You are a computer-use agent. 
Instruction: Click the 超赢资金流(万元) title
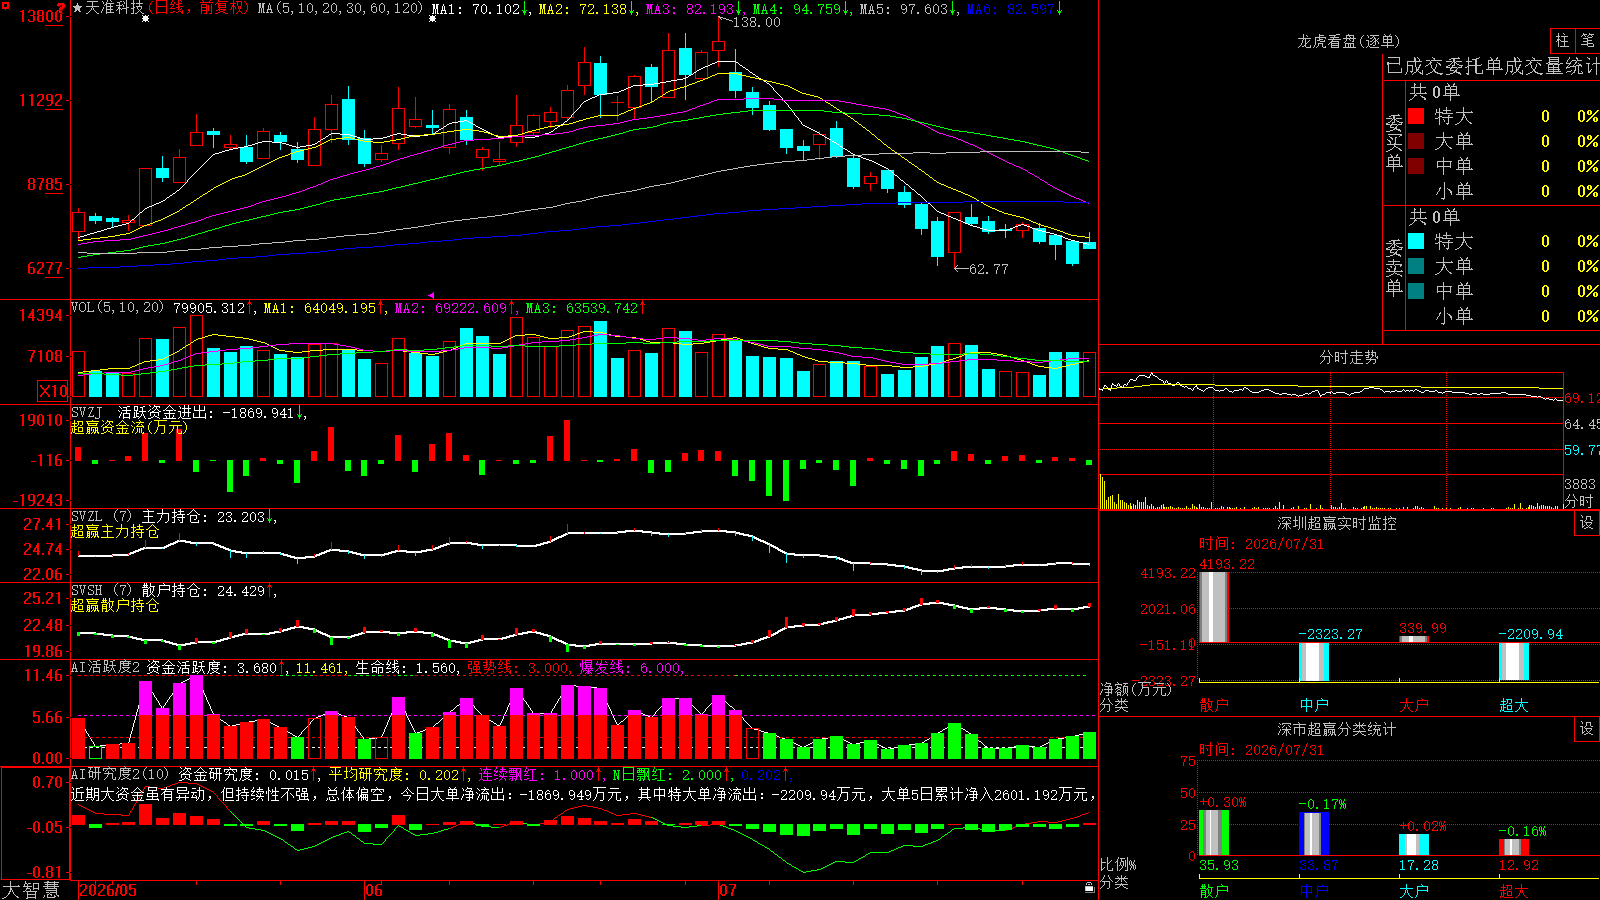point(129,427)
